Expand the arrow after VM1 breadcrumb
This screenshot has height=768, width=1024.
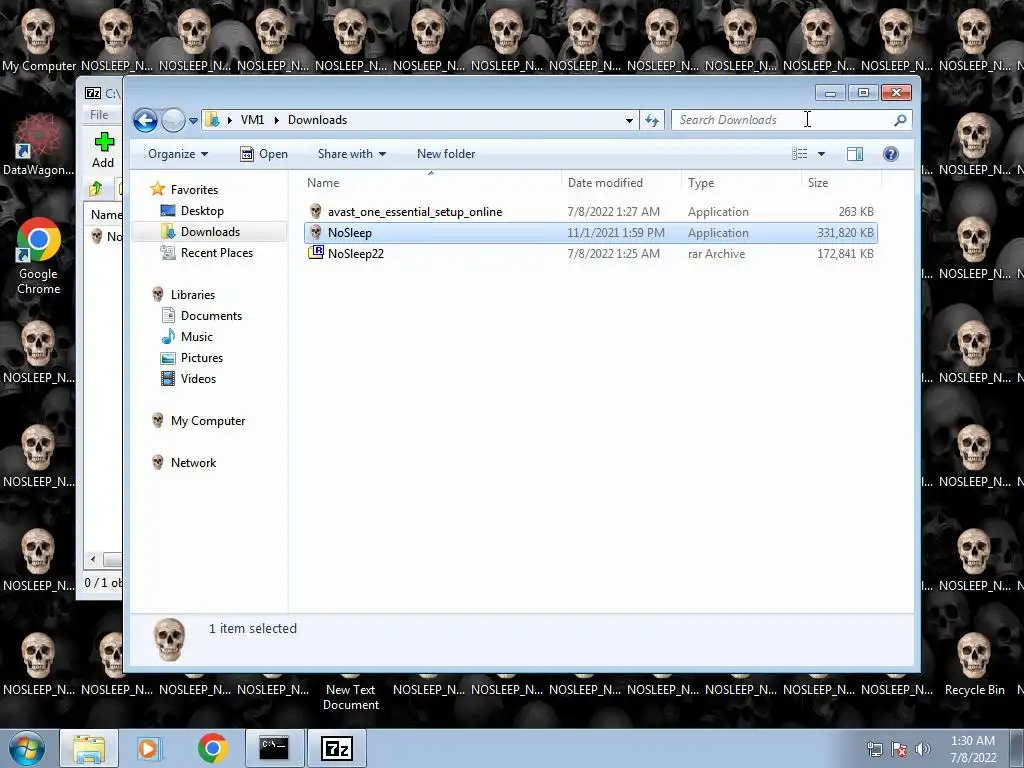click(276, 120)
